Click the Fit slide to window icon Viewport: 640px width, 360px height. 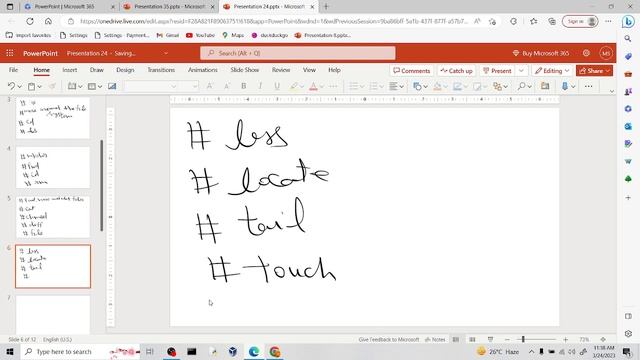(x=603, y=339)
